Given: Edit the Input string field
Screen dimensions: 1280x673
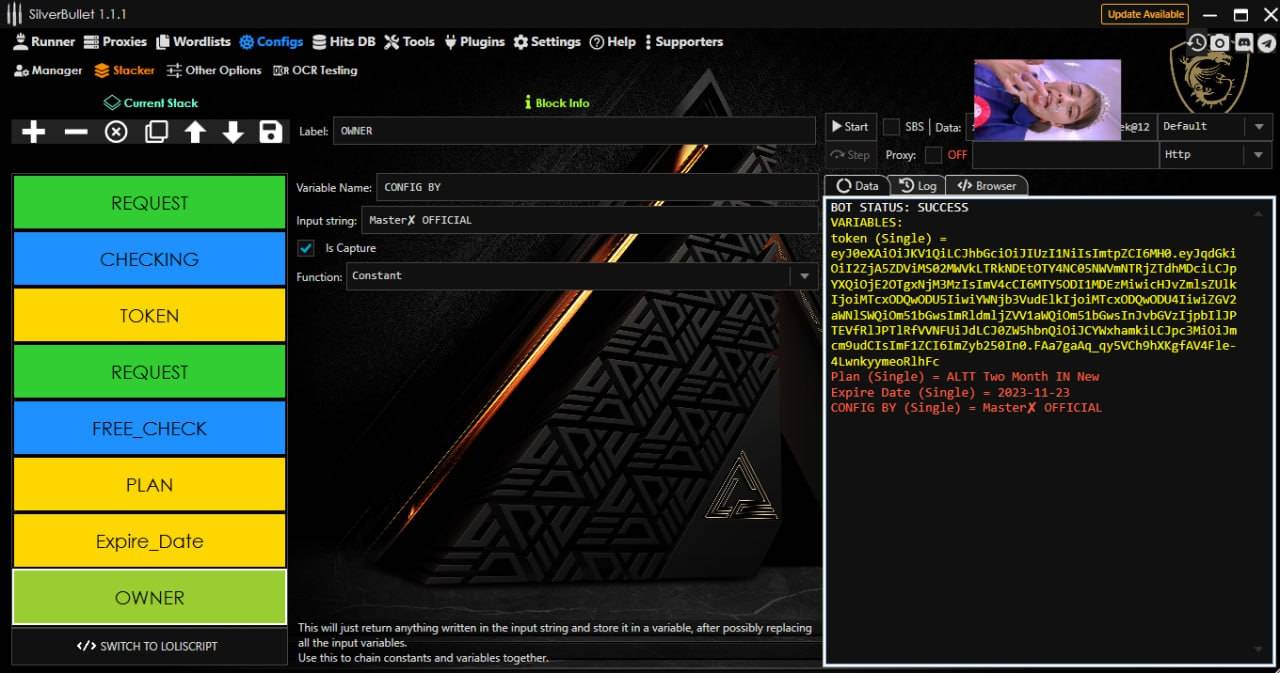Looking at the screenshot, I should (x=590, y=220).
